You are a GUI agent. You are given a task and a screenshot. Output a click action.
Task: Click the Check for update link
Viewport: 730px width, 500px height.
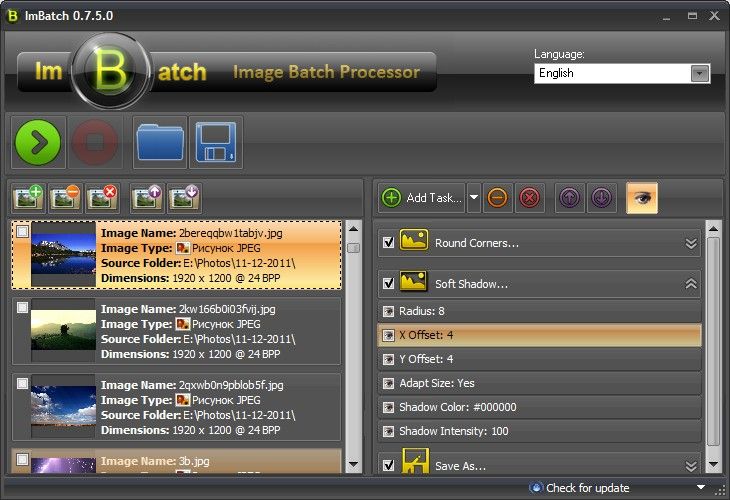tap(586, 488)
